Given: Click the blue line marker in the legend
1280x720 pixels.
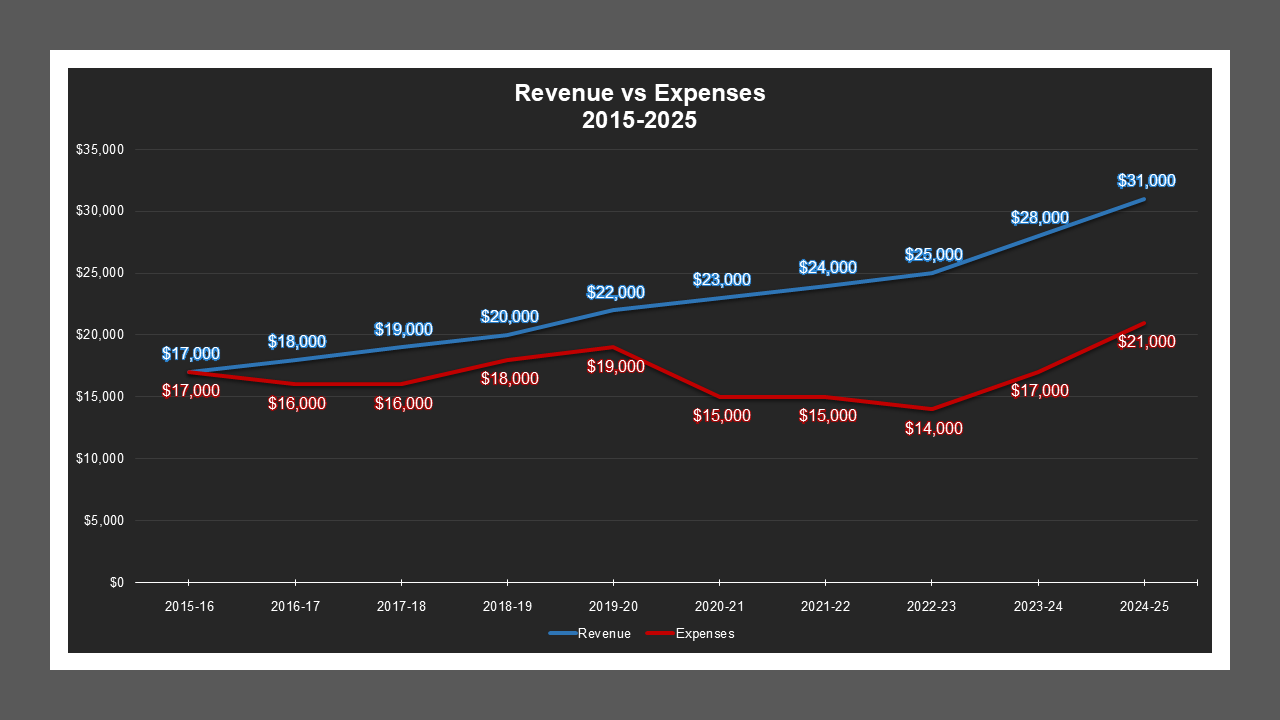Looking at the screenshot, I should [x=562, y=633].
